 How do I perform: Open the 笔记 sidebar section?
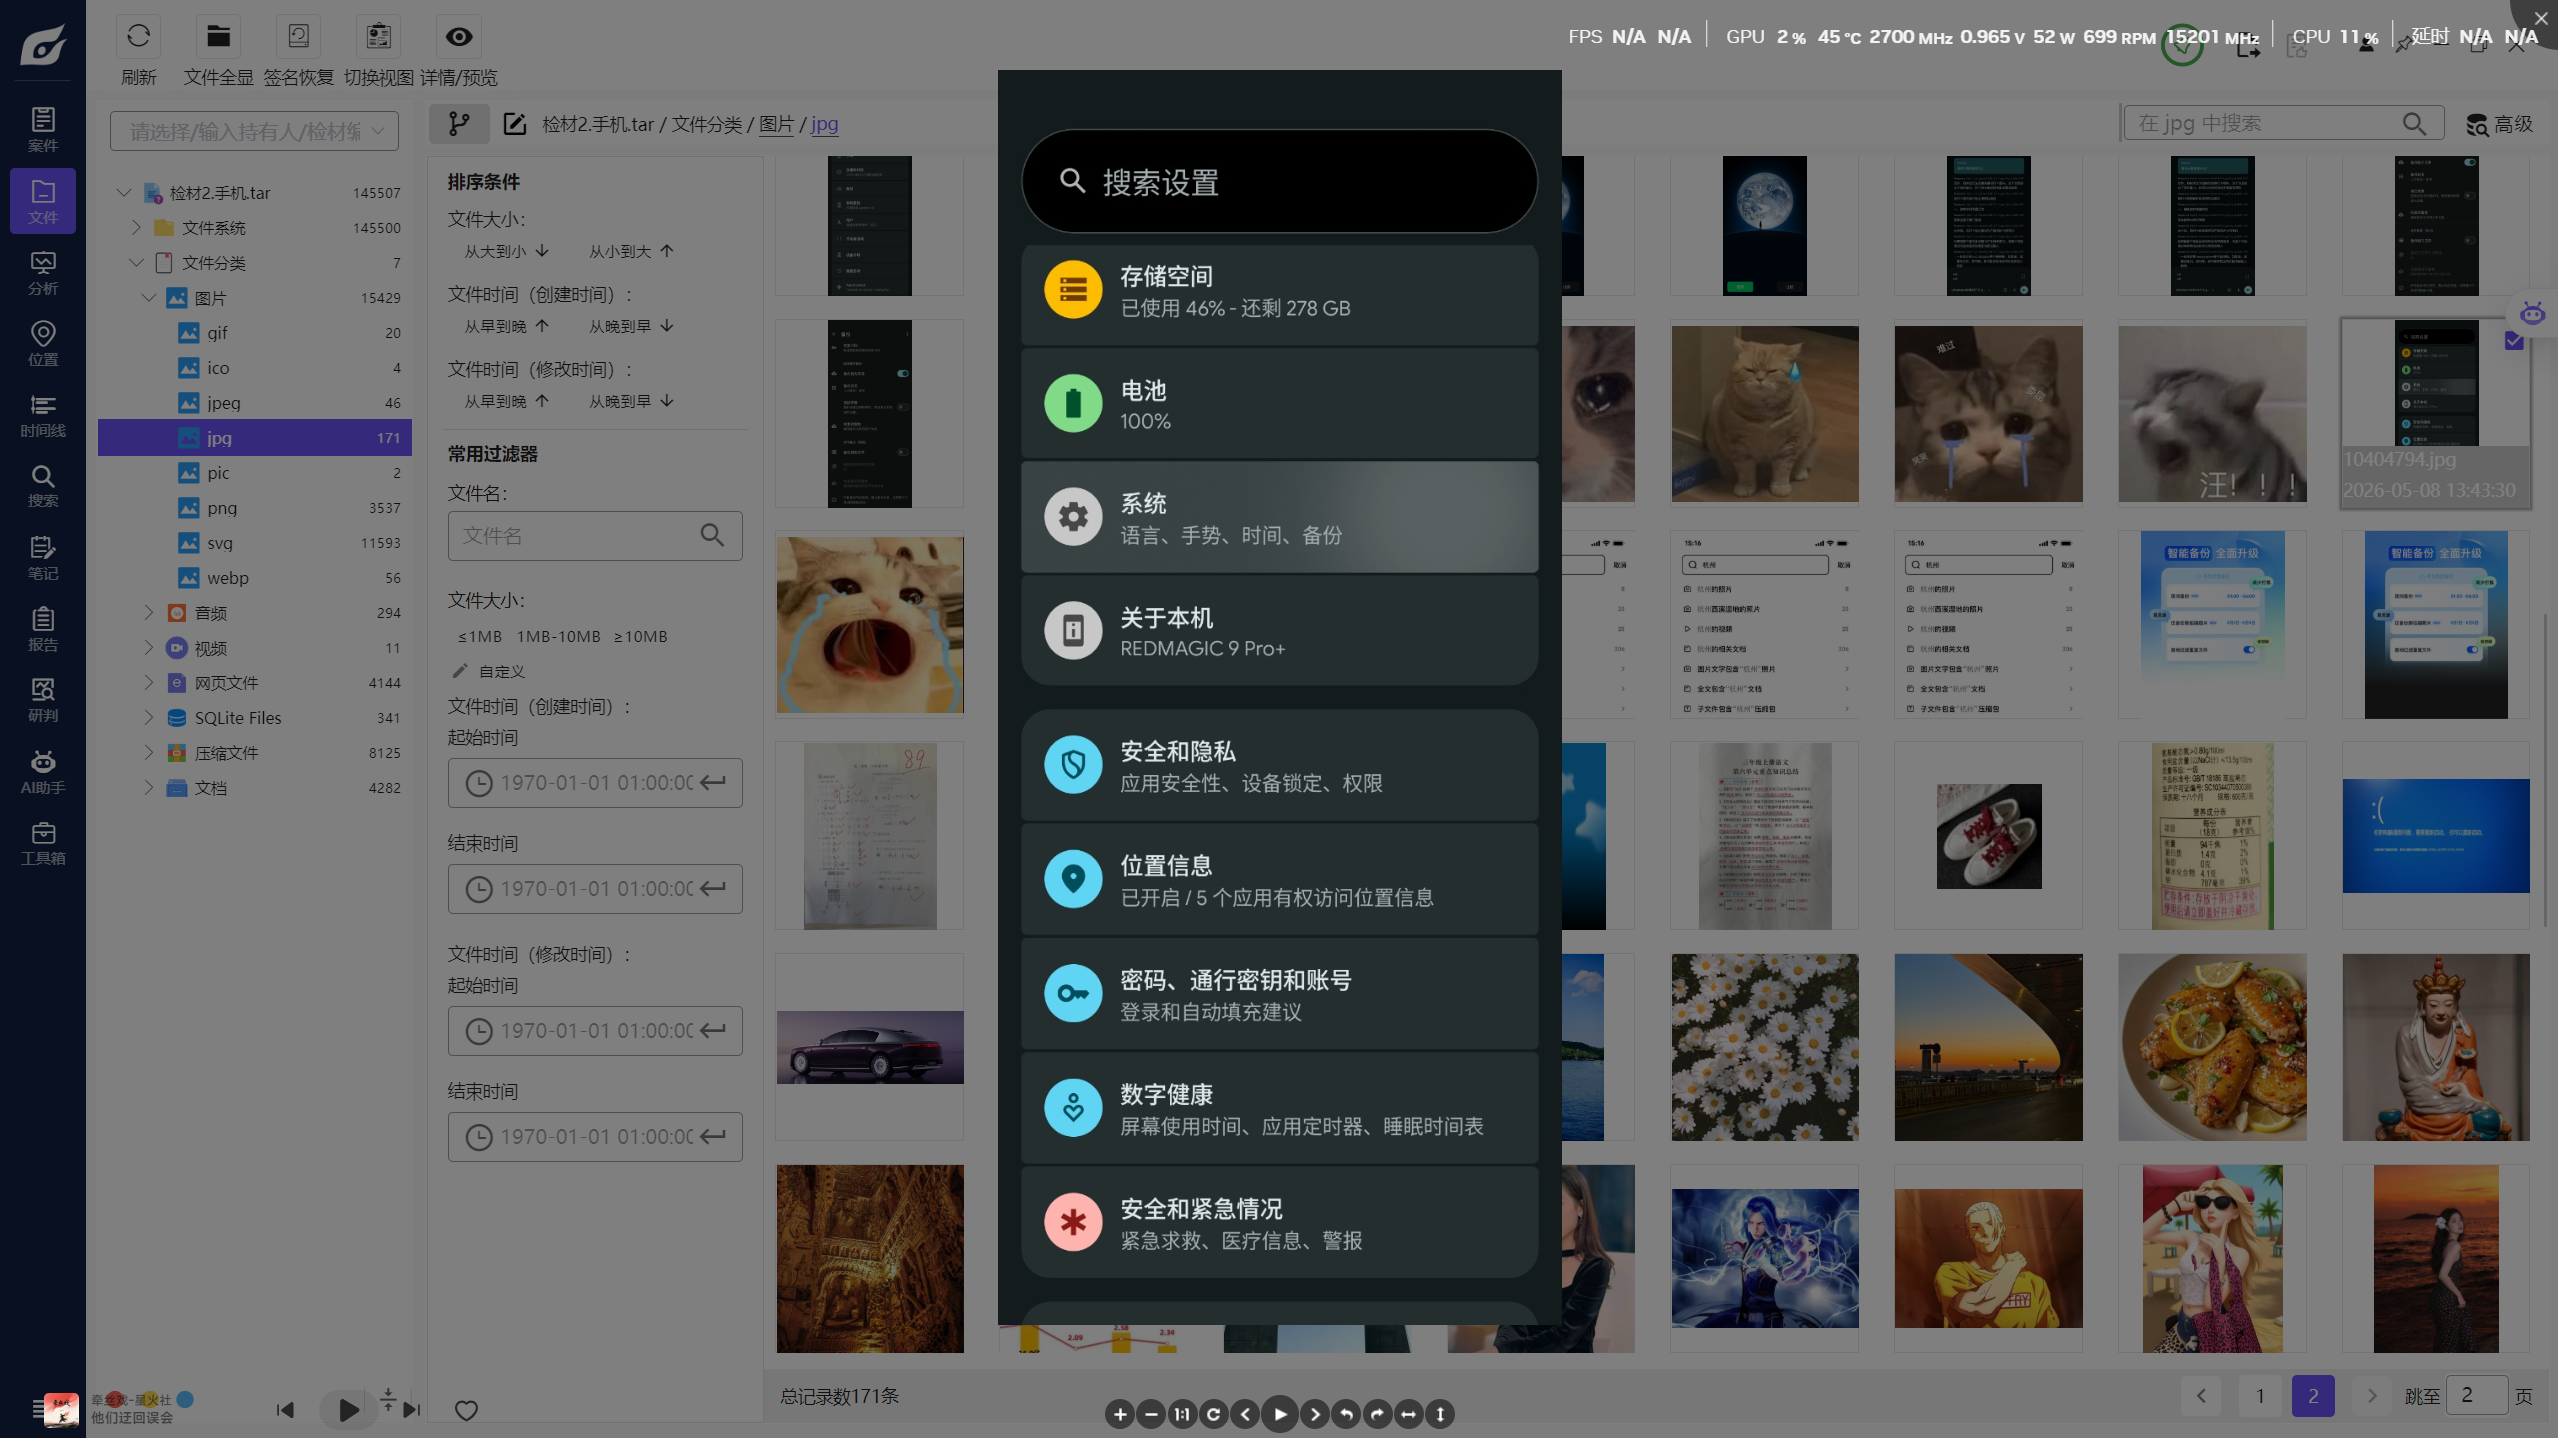click(43, 557)
